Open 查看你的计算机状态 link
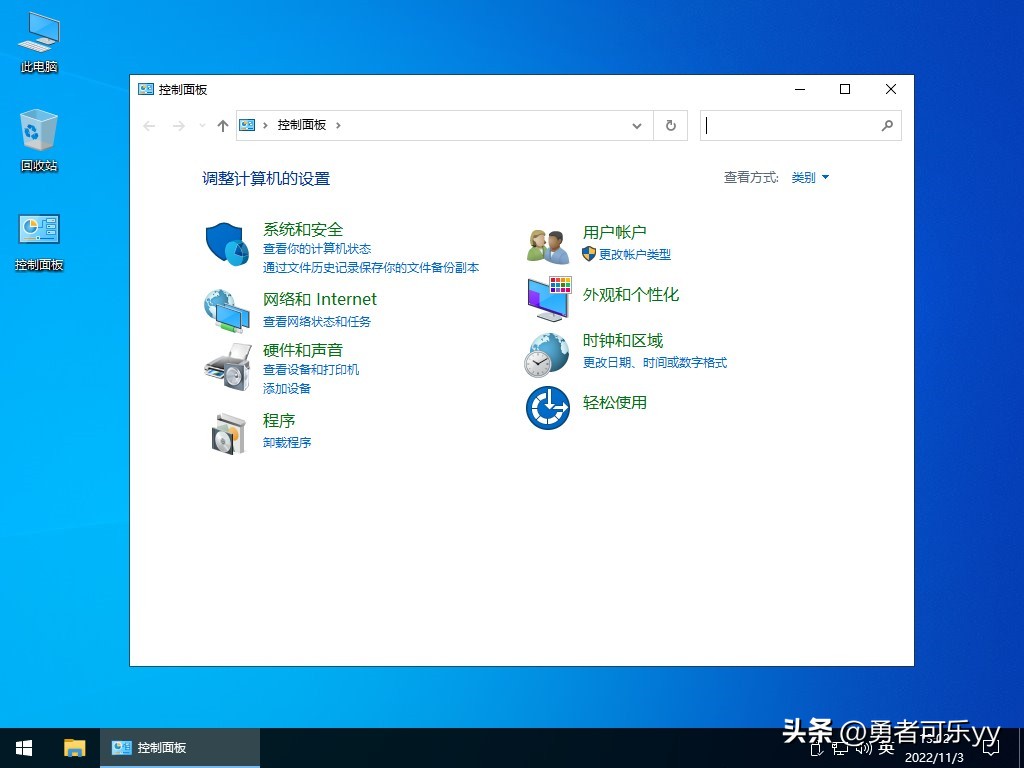1024x768 pixels. [x=316, y=249]
